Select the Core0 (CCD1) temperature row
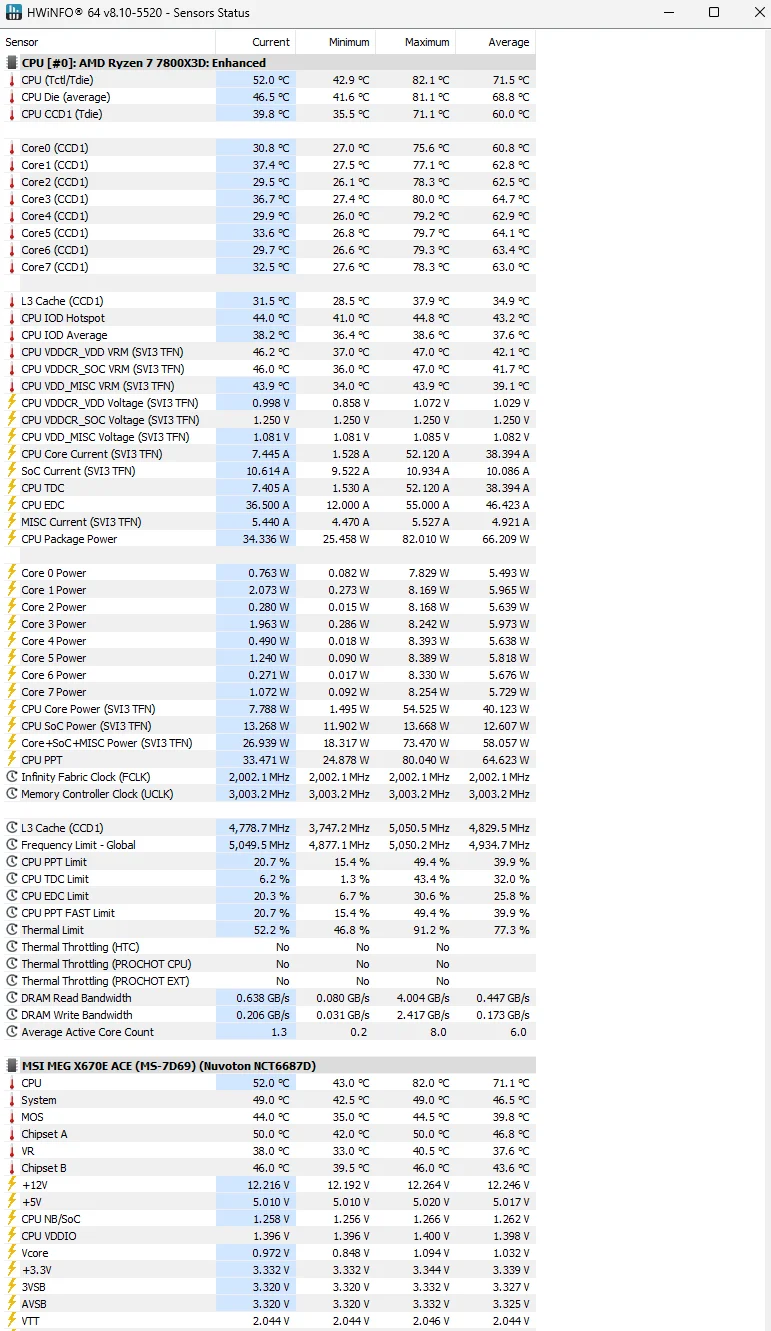 268,148
